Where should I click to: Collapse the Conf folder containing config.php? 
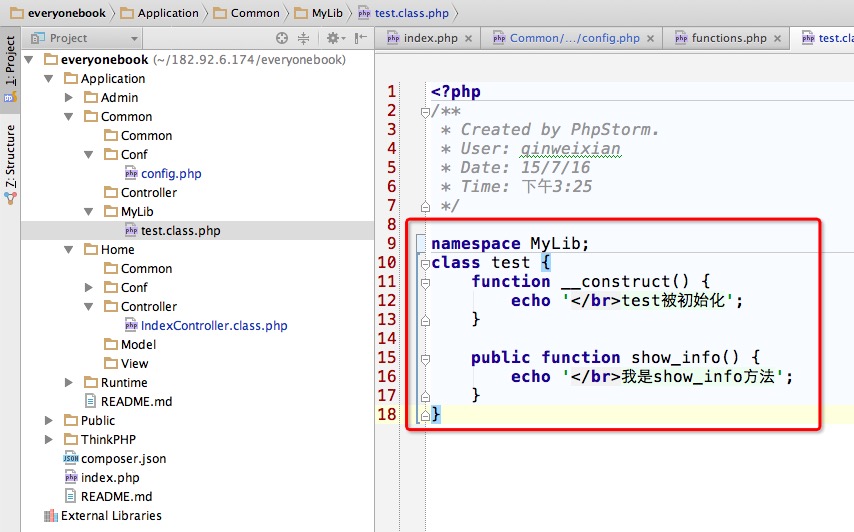coord(89,155)
